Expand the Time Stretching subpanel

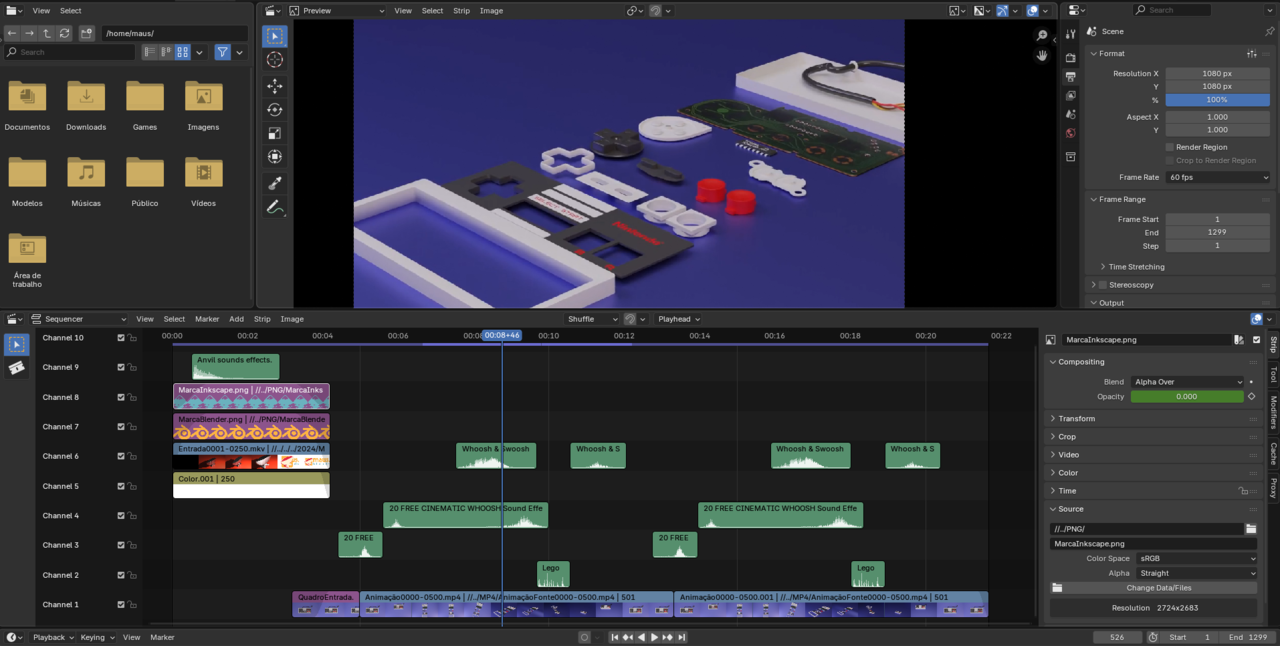click(x=1136, y=267)
